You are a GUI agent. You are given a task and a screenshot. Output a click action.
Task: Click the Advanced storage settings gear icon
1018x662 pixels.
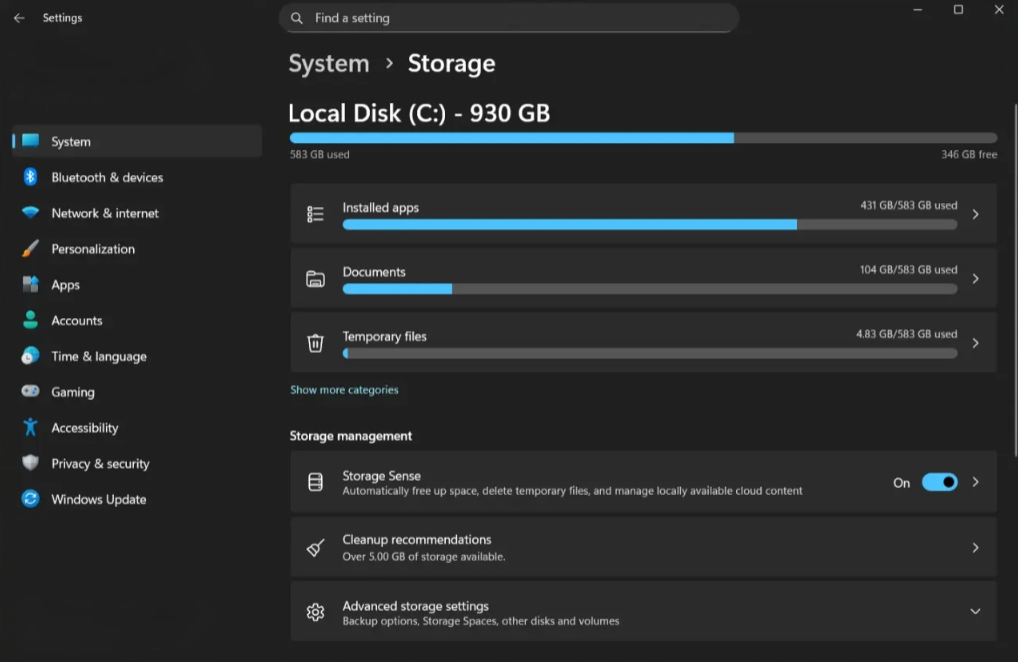(x=316, y=611)
